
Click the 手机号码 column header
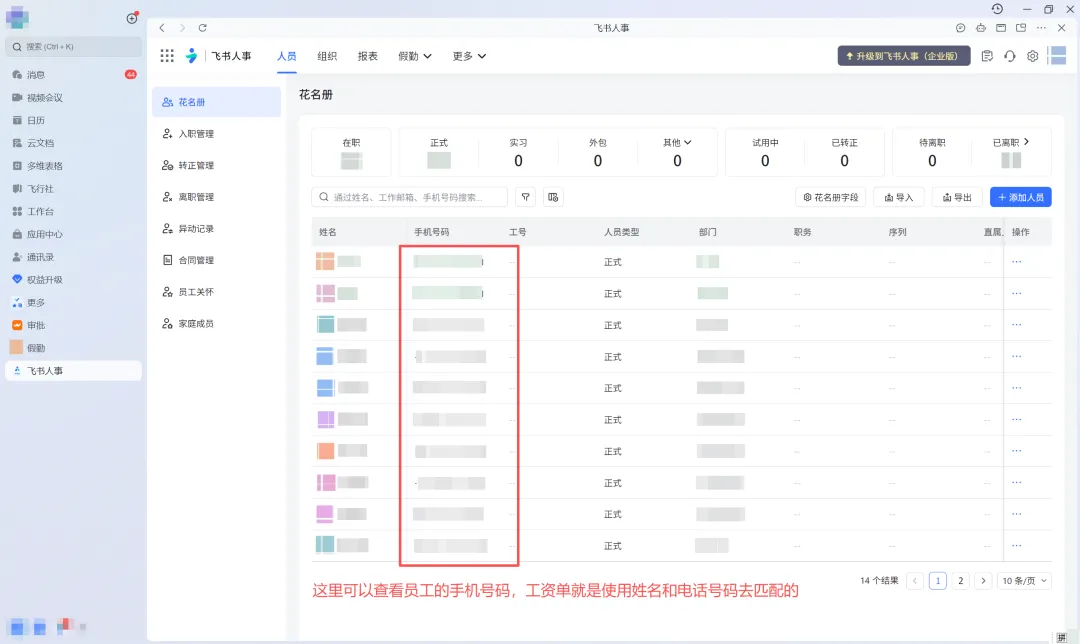coord(431,232)
